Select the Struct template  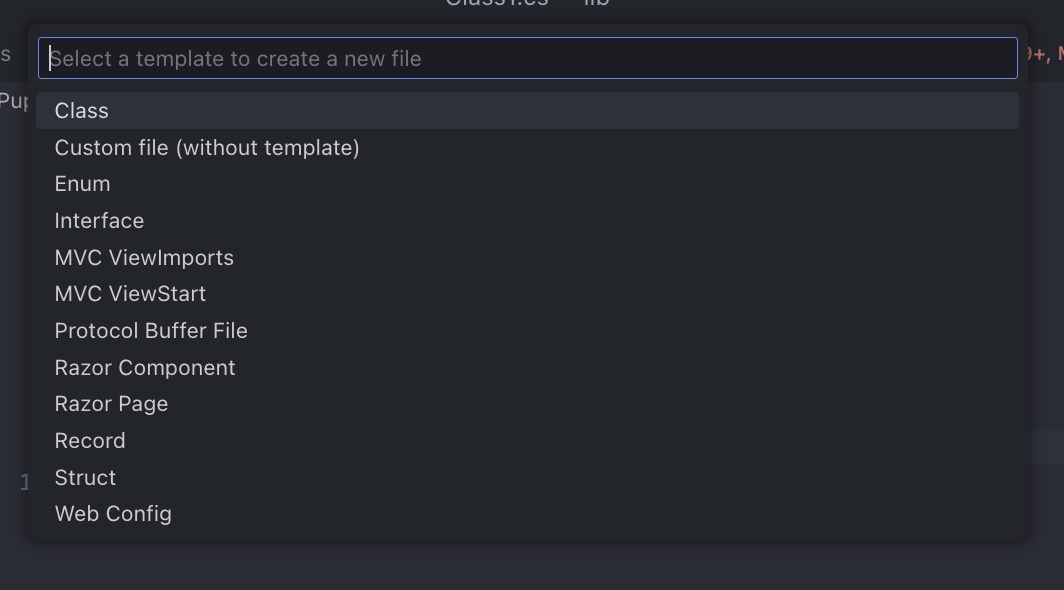[85, 477]
